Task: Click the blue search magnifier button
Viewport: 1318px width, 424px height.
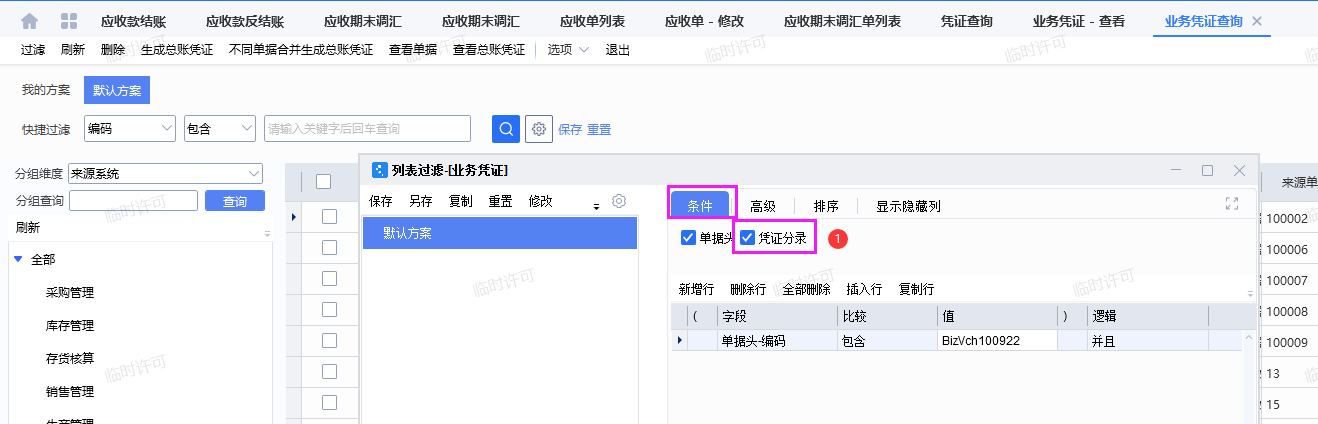Action: pos(506,129)
